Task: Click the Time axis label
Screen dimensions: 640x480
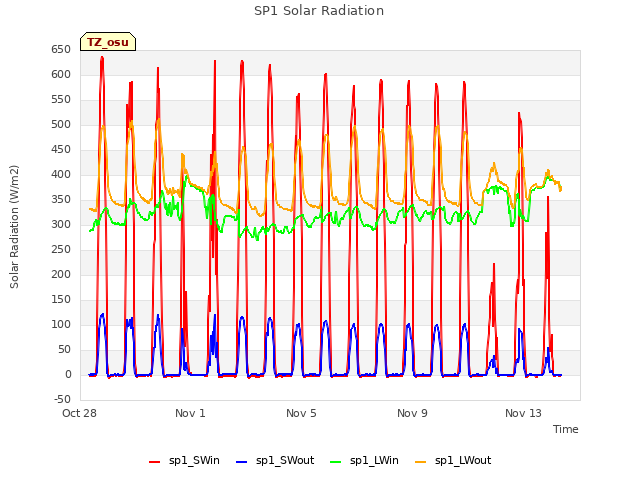Action: [566, 429]
